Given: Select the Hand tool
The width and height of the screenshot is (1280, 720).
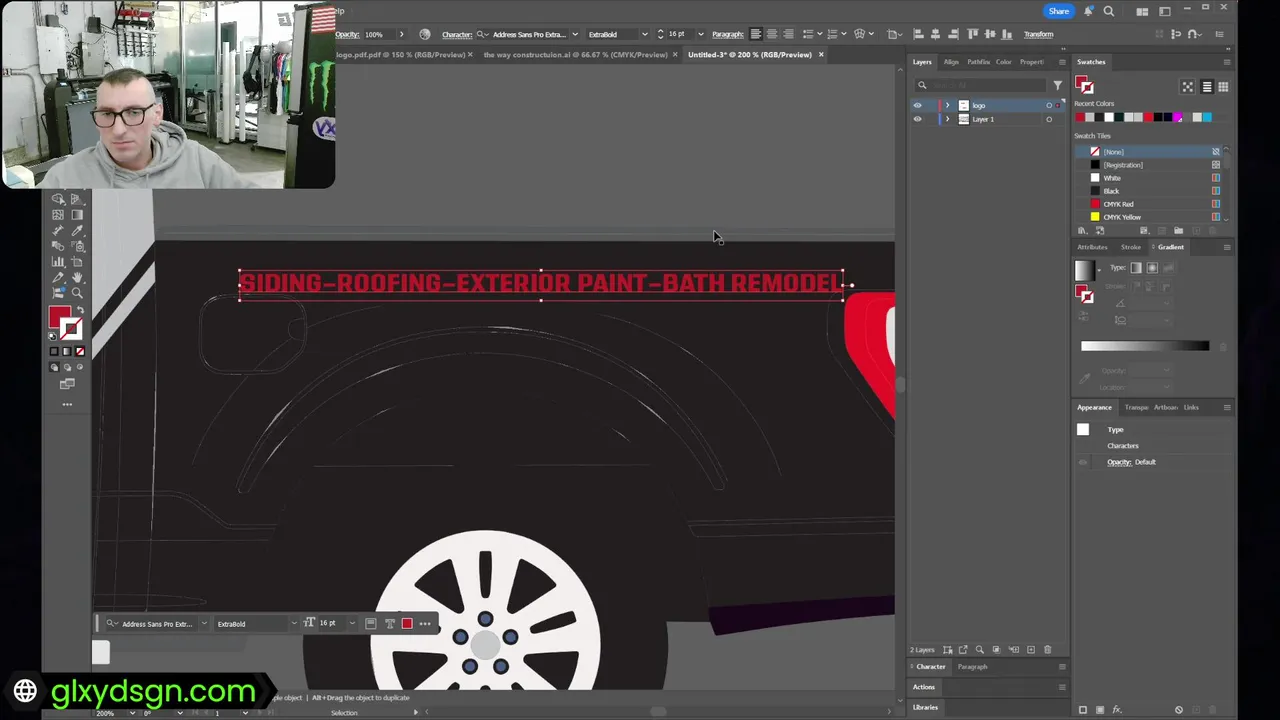Looking at the screenshot, I should click(x=77, y=277).
